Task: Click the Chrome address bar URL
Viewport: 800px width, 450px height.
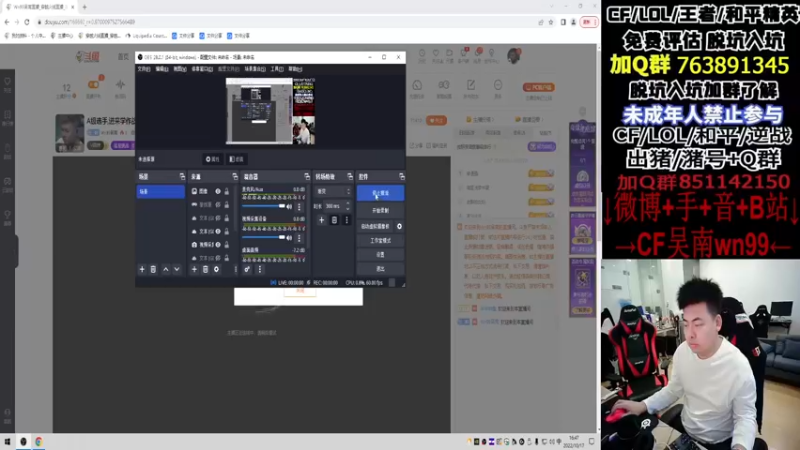Action: pyautogui.click(x=90, y=22)
